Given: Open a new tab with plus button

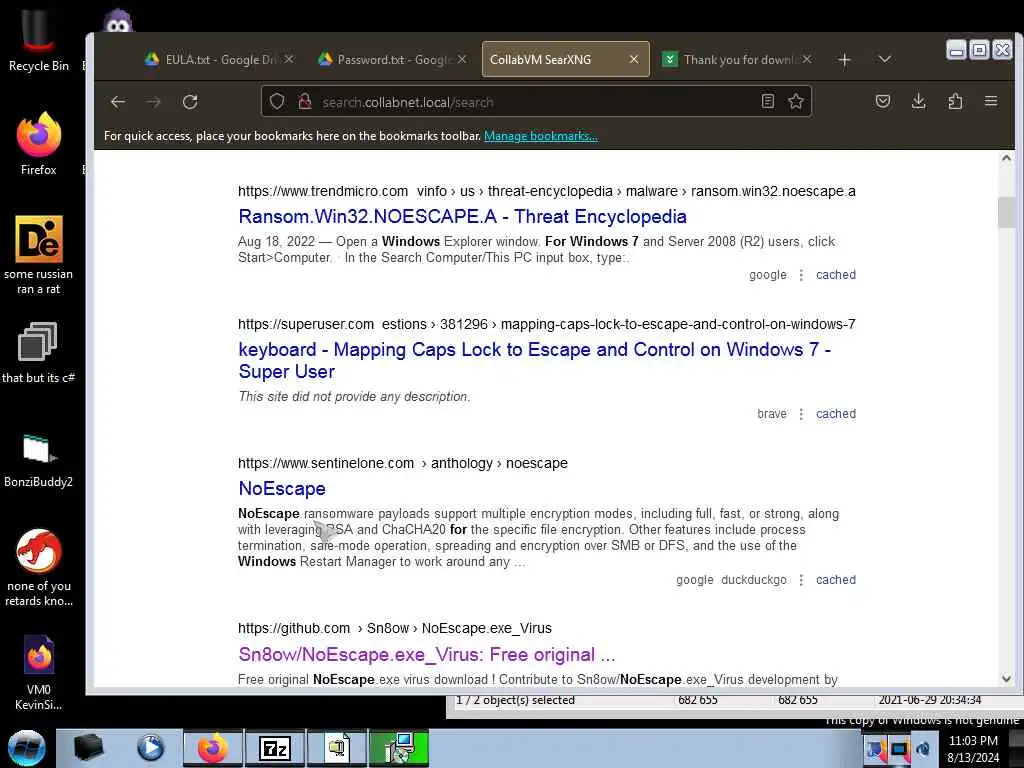Looking at the screenshot, I should [x=844, y=59].
